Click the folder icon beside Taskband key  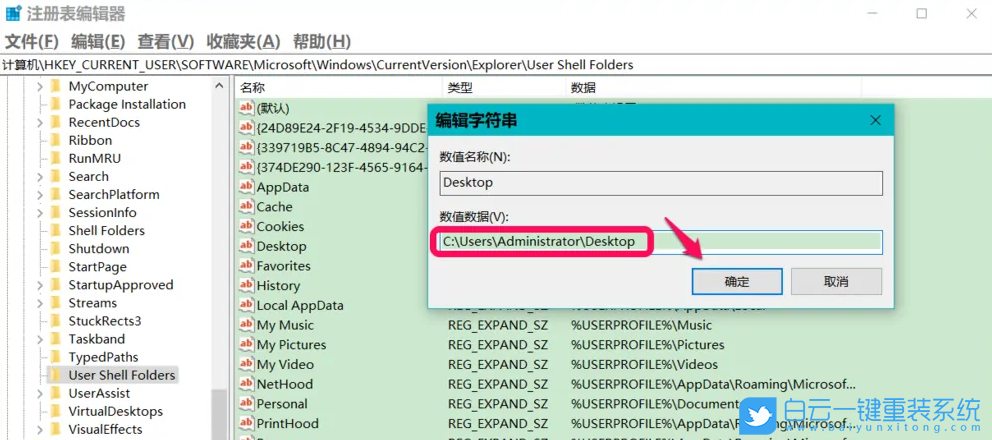[56, 339]
